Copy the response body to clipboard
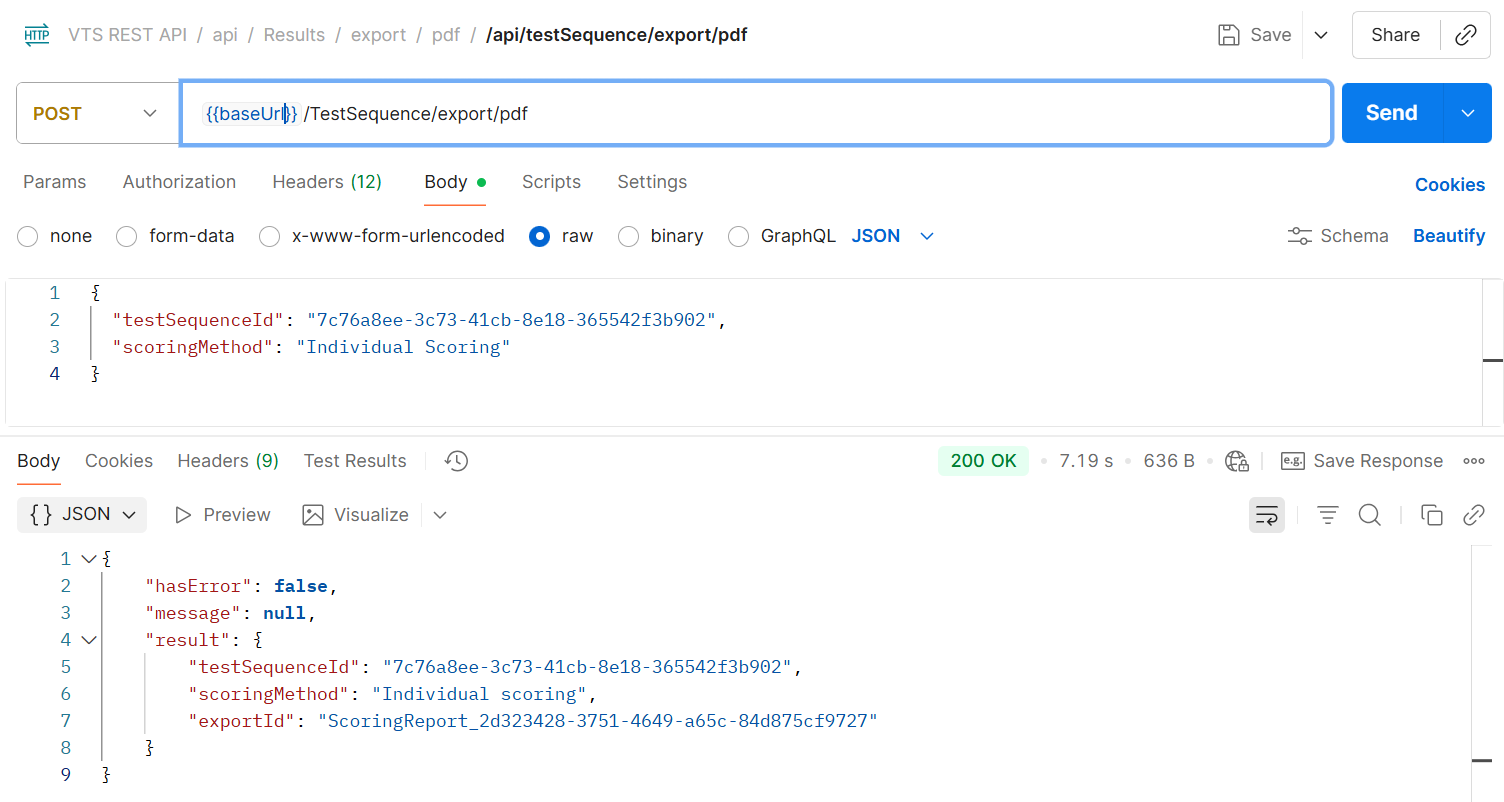1504x802 pixels. click(1432, 515)
